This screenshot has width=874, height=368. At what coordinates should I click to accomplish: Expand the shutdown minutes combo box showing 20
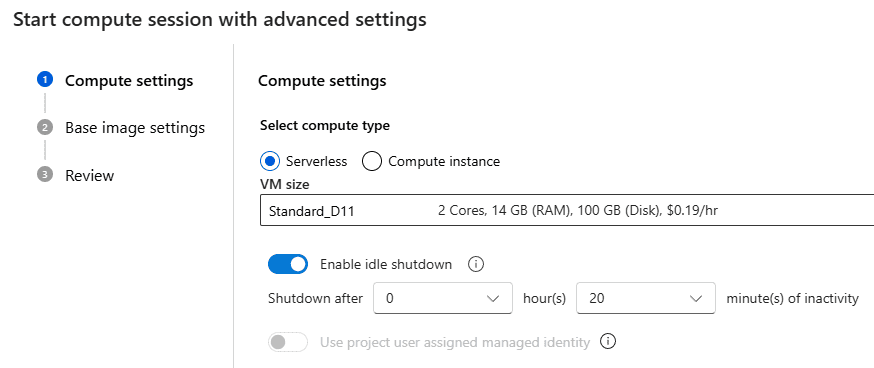[x=645, y=298]
